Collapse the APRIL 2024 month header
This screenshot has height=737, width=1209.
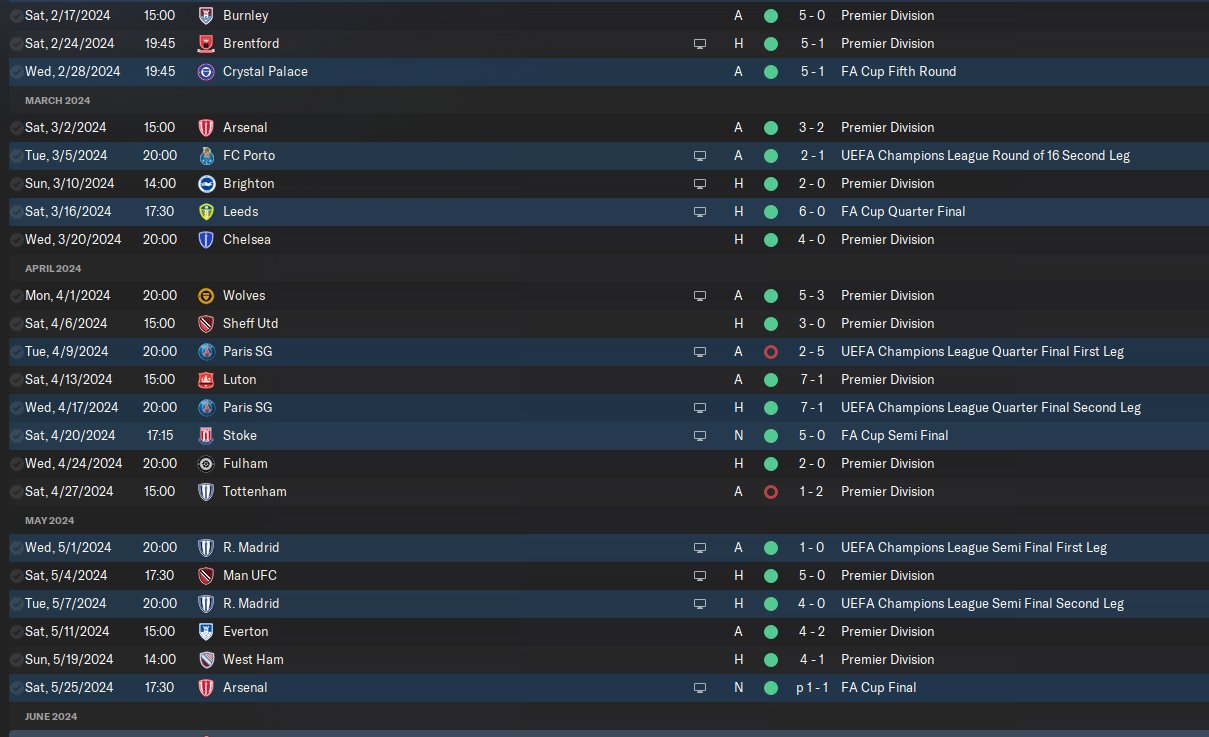pos(53,268)
